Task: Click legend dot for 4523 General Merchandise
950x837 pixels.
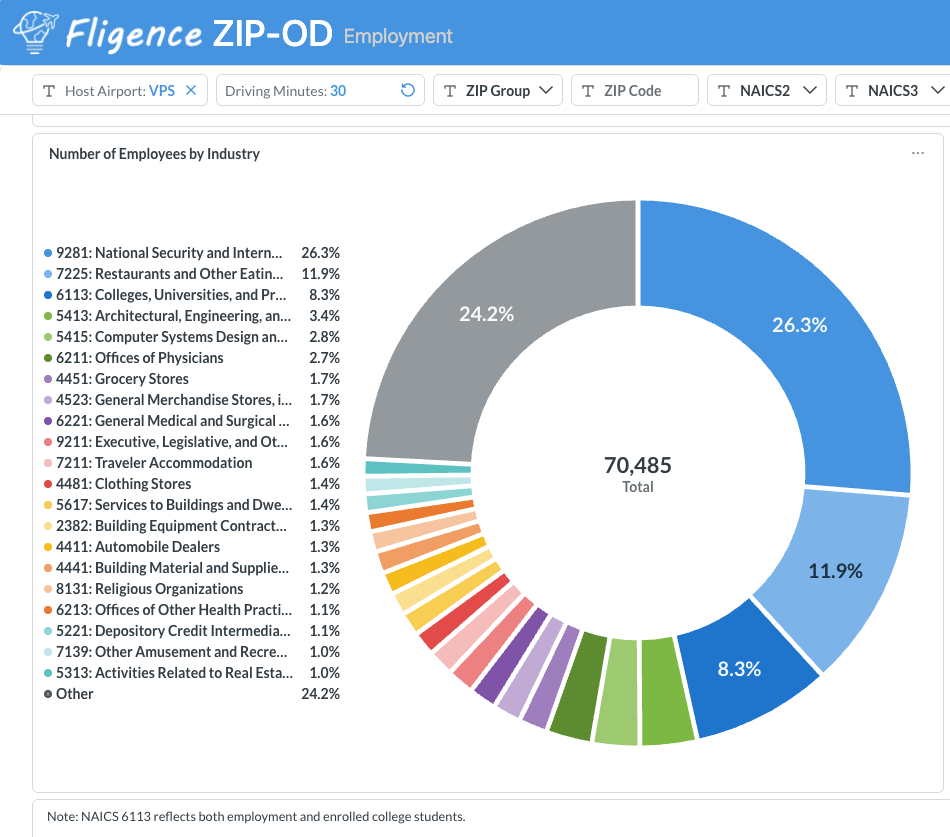Action: point(48,400)
